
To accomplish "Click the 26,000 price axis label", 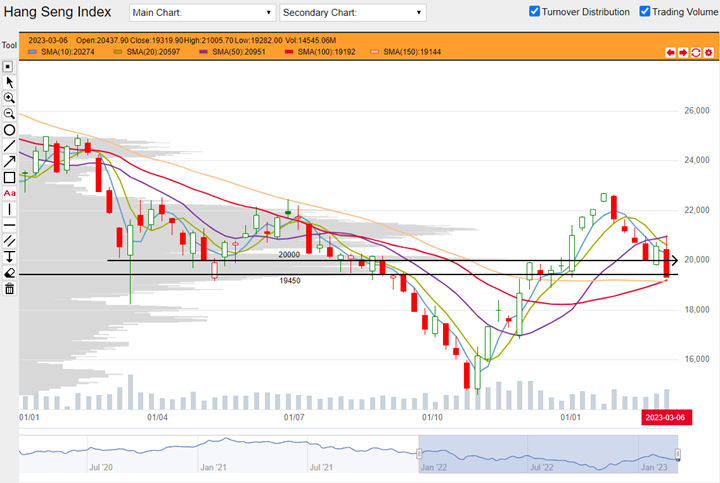I will pos(697,111).
